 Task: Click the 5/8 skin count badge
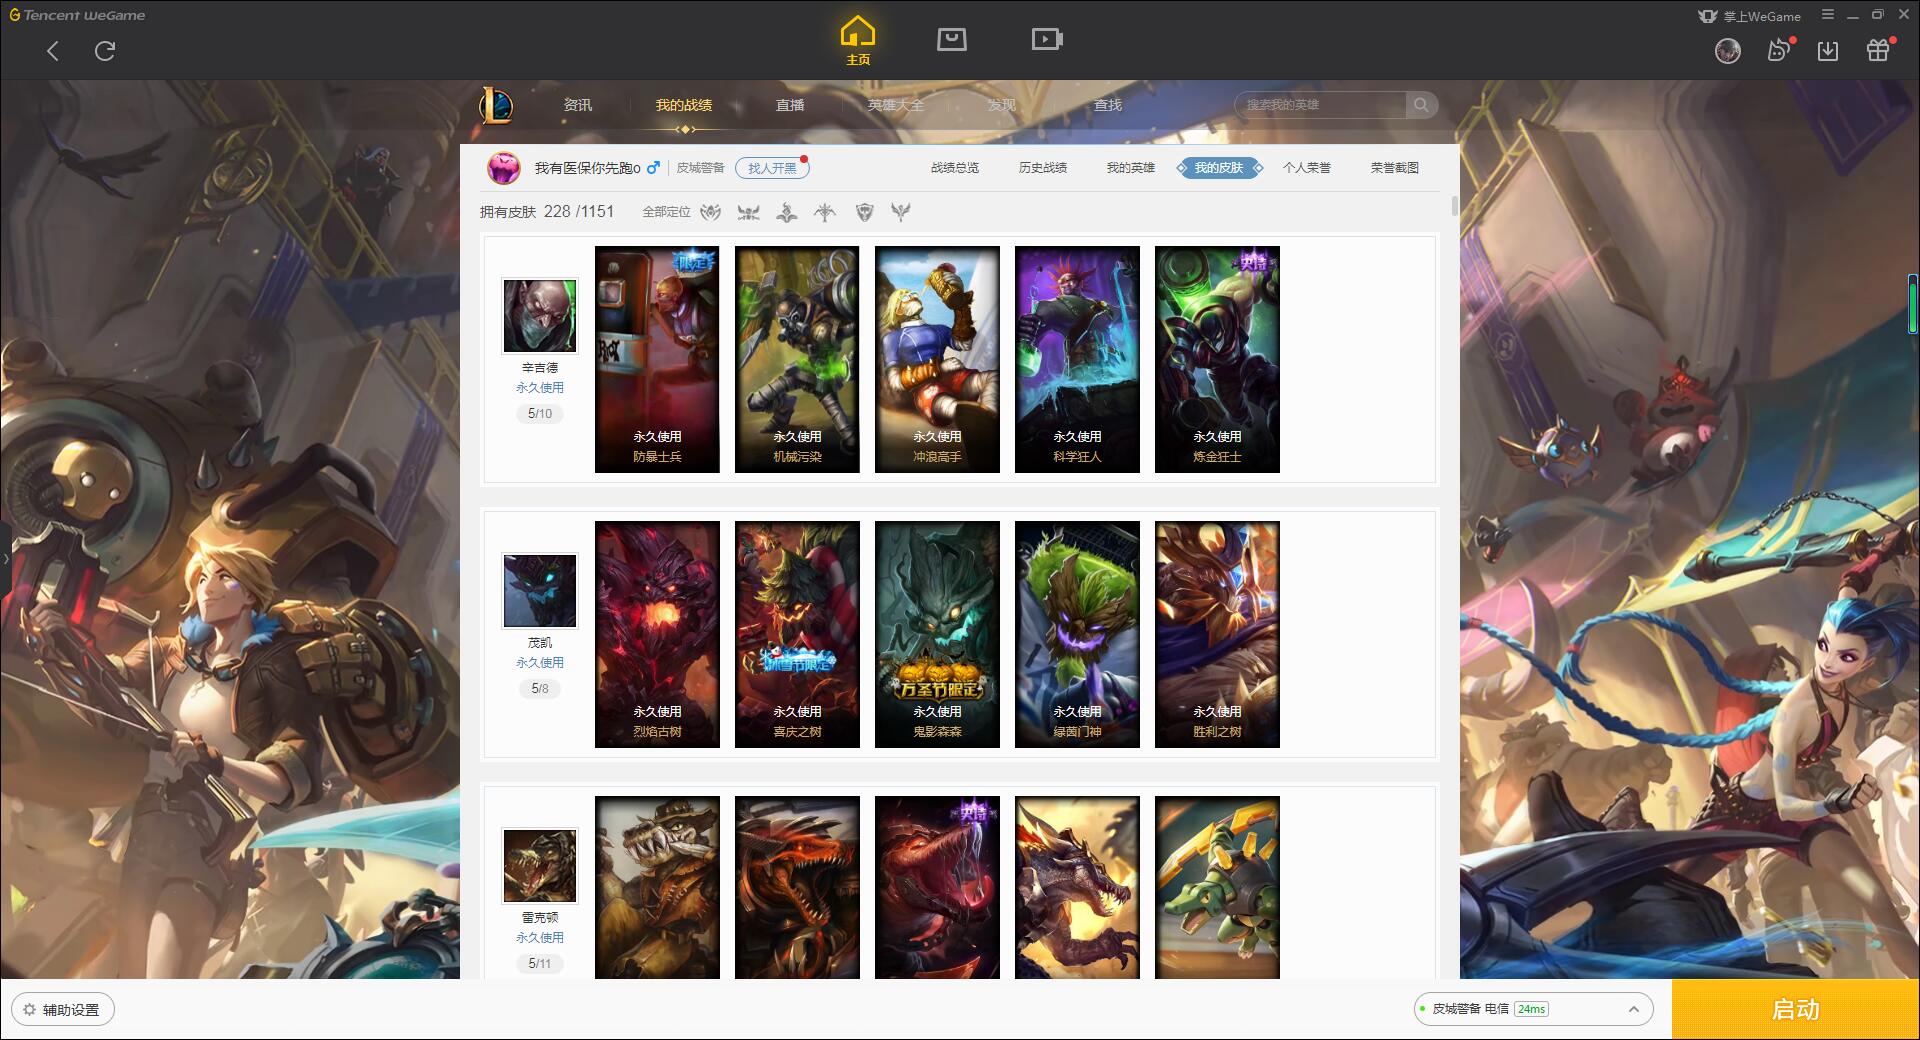[540, 688]
